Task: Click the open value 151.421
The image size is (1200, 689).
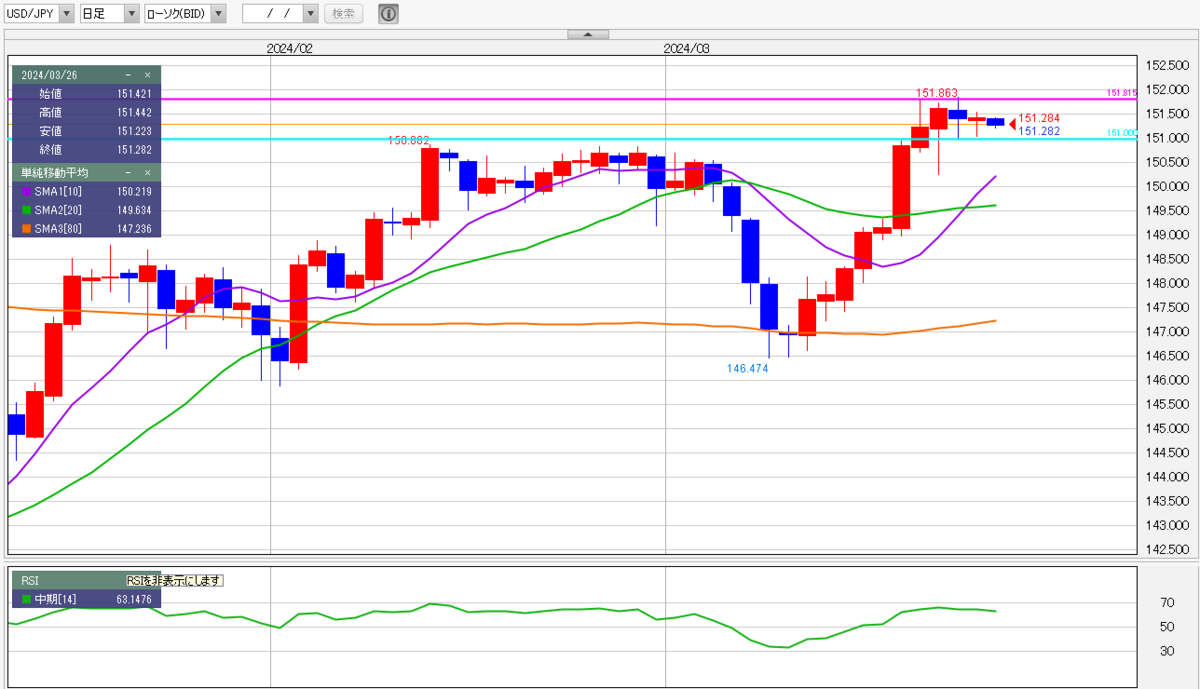Action: [x=134, y=93]
